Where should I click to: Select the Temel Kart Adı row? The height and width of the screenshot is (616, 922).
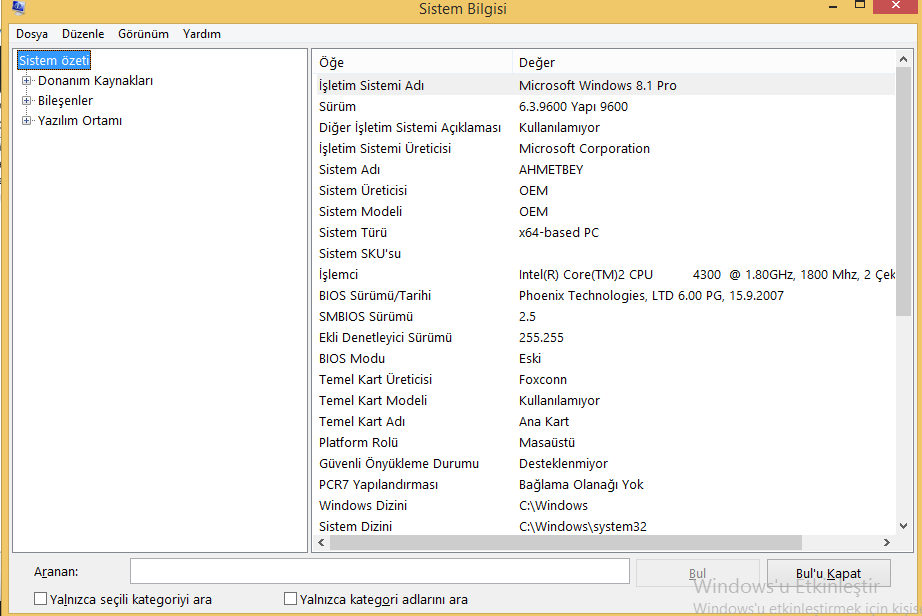(x=604, y=421)
